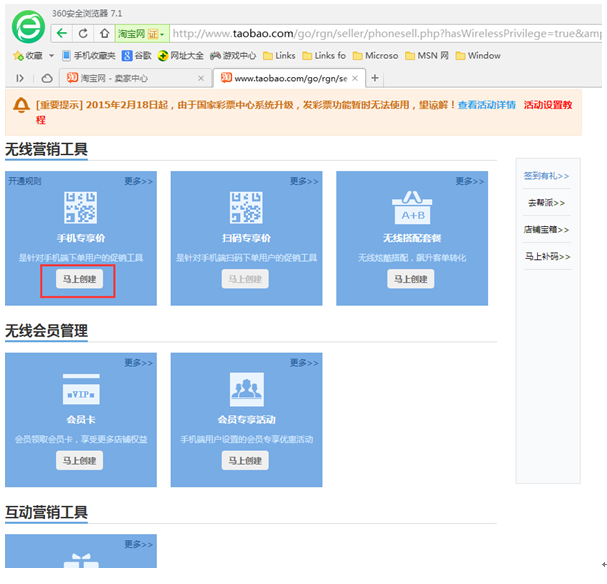Image resolution: width=607 pixels, height=584 pixels.
Task: Open the 签到有礼>> sidebar link
Action: [546, 176]
